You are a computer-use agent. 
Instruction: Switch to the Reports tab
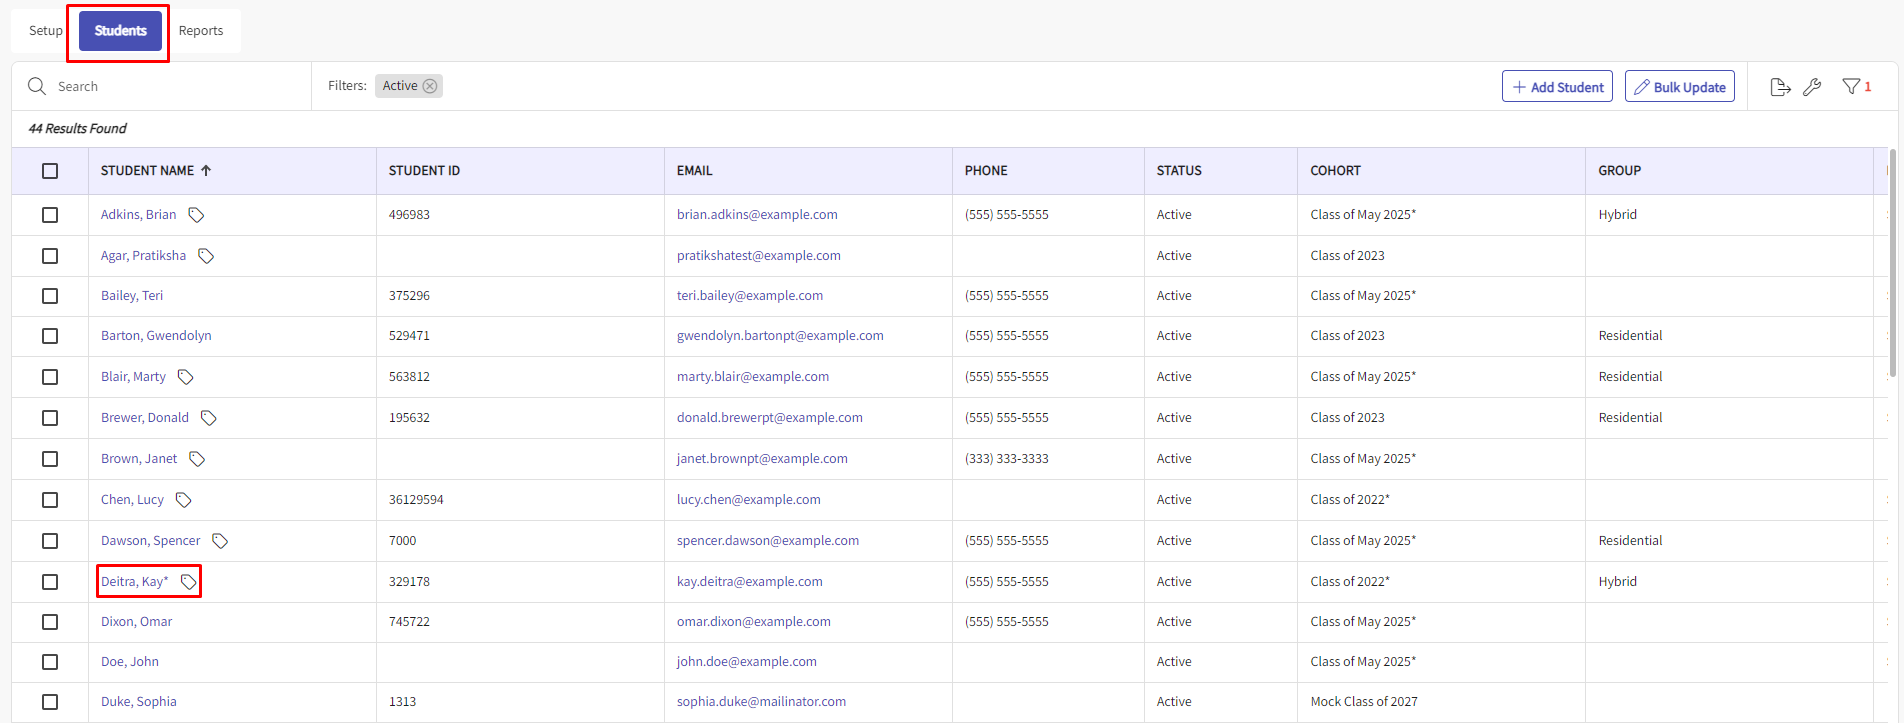click(201, 31)
